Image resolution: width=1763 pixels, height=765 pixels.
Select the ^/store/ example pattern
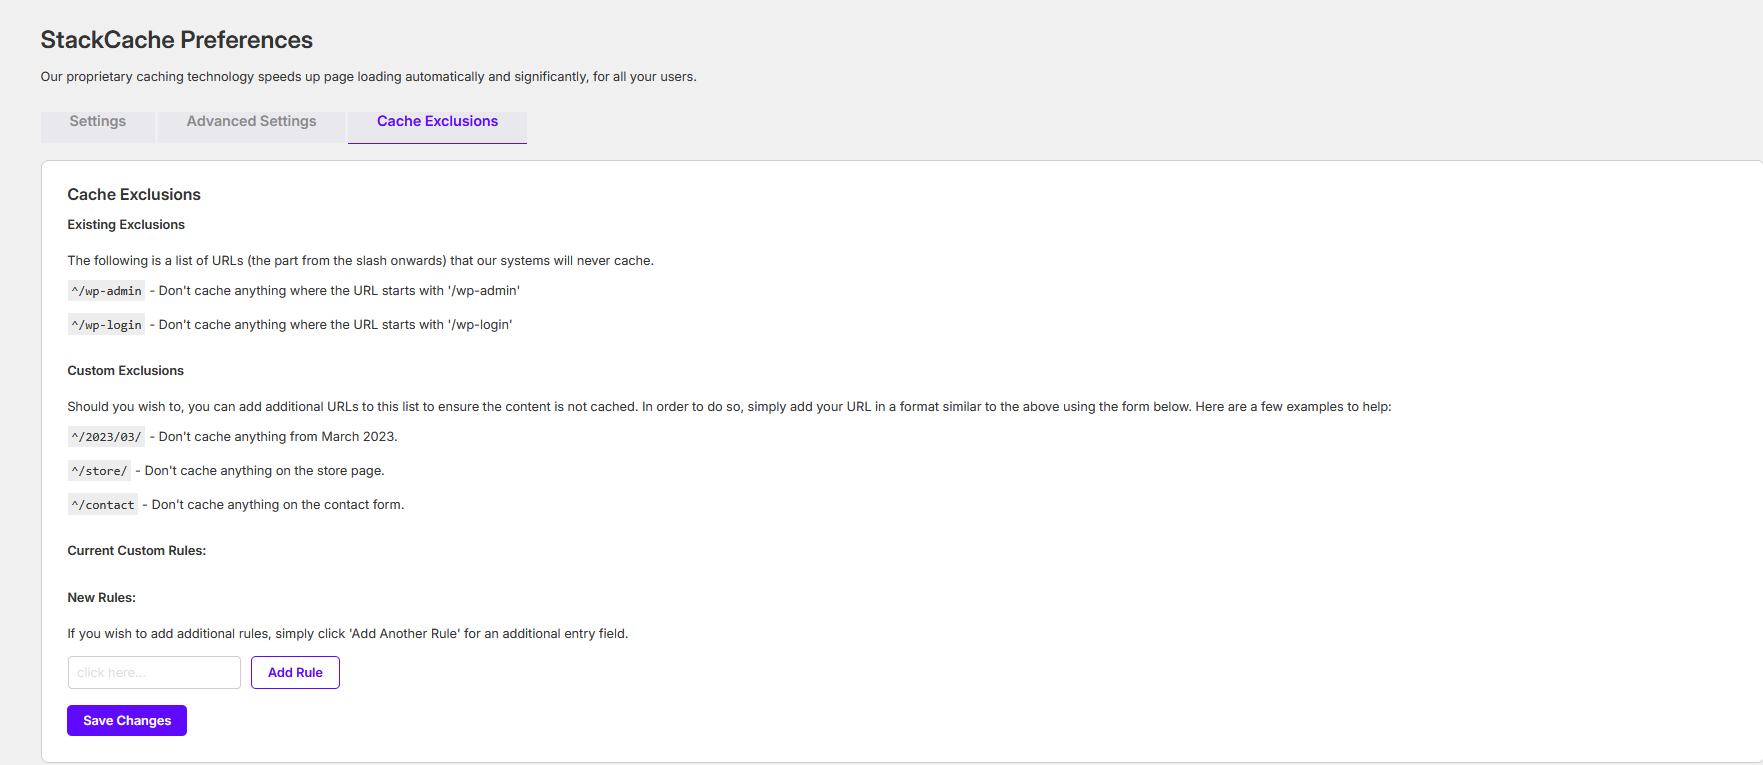click(x=100, y=471)
